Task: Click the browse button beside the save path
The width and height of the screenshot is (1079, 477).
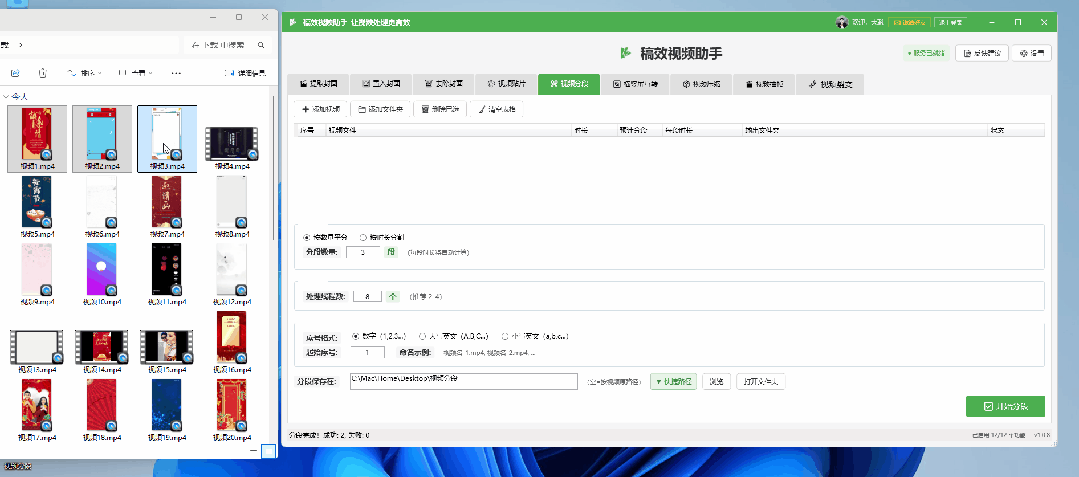Action: coord(714,381)
